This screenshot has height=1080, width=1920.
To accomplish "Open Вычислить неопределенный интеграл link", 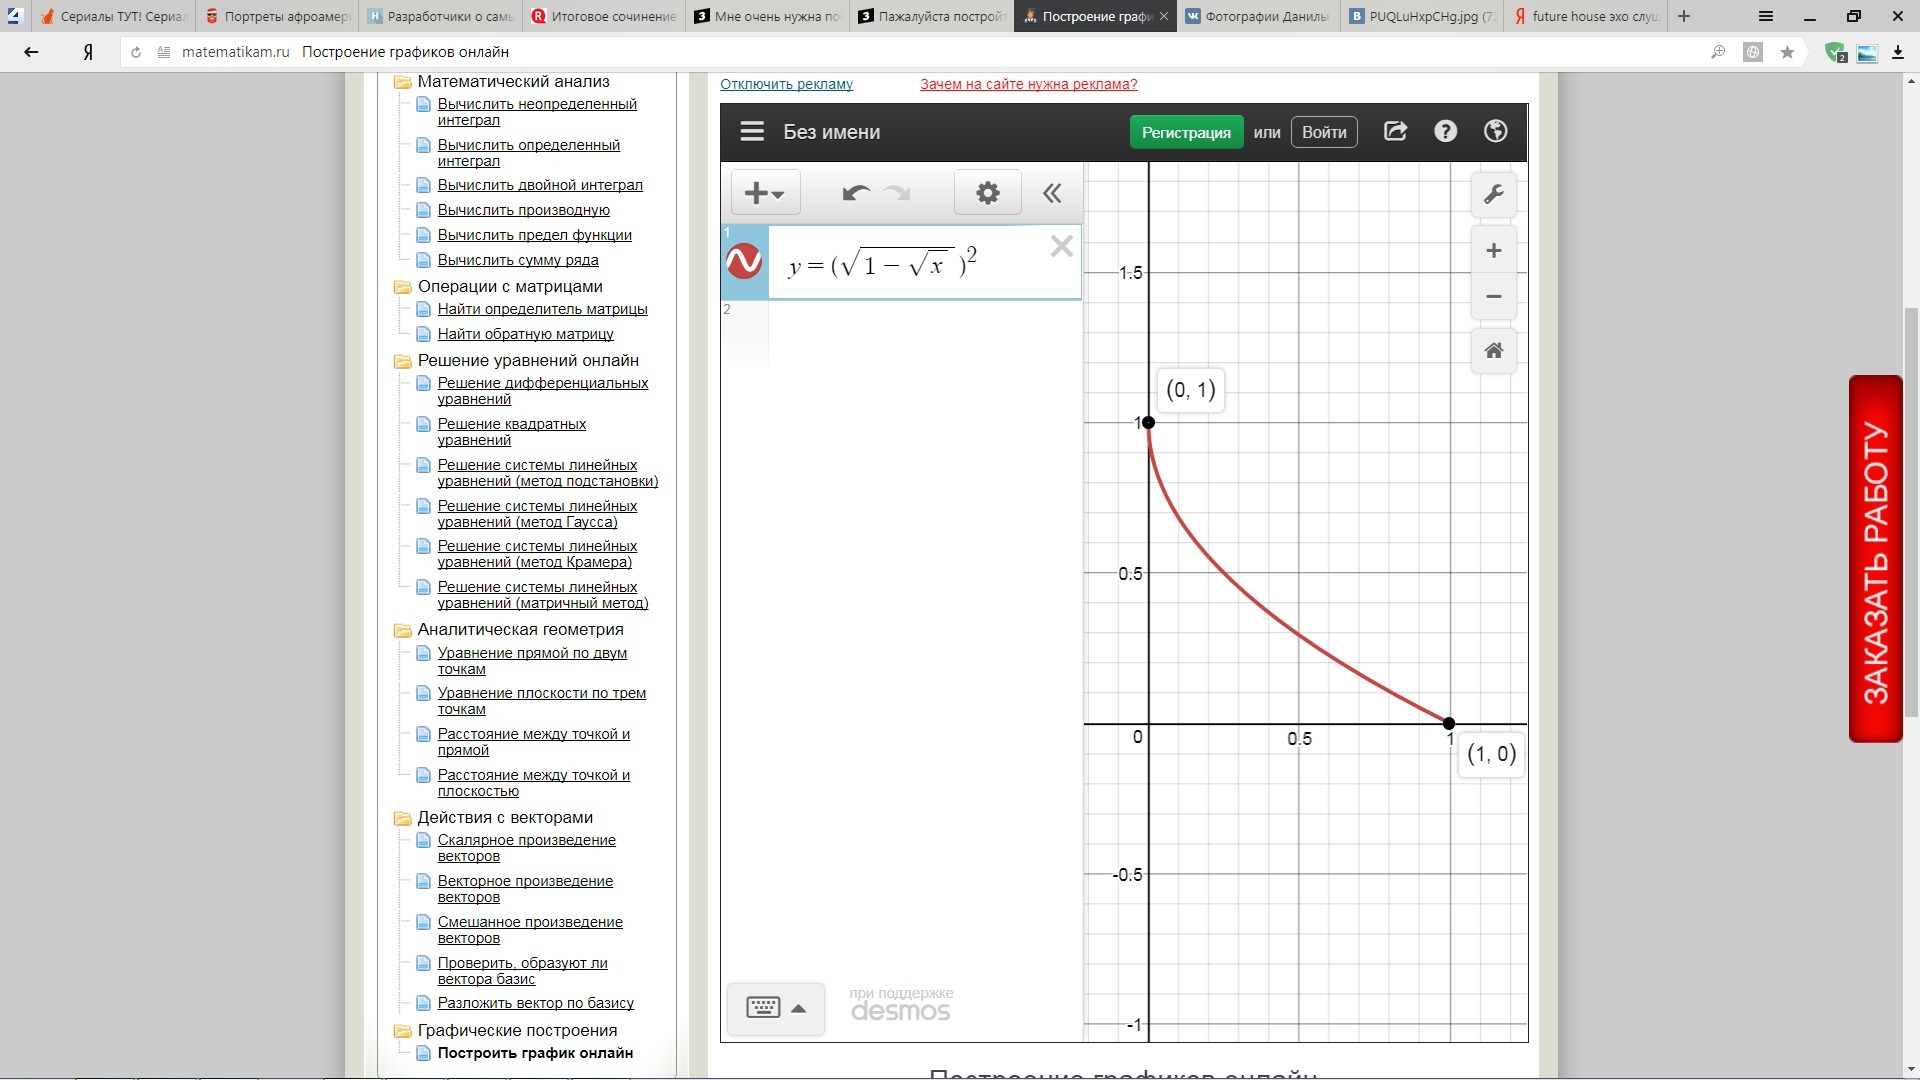I will 537,112.
